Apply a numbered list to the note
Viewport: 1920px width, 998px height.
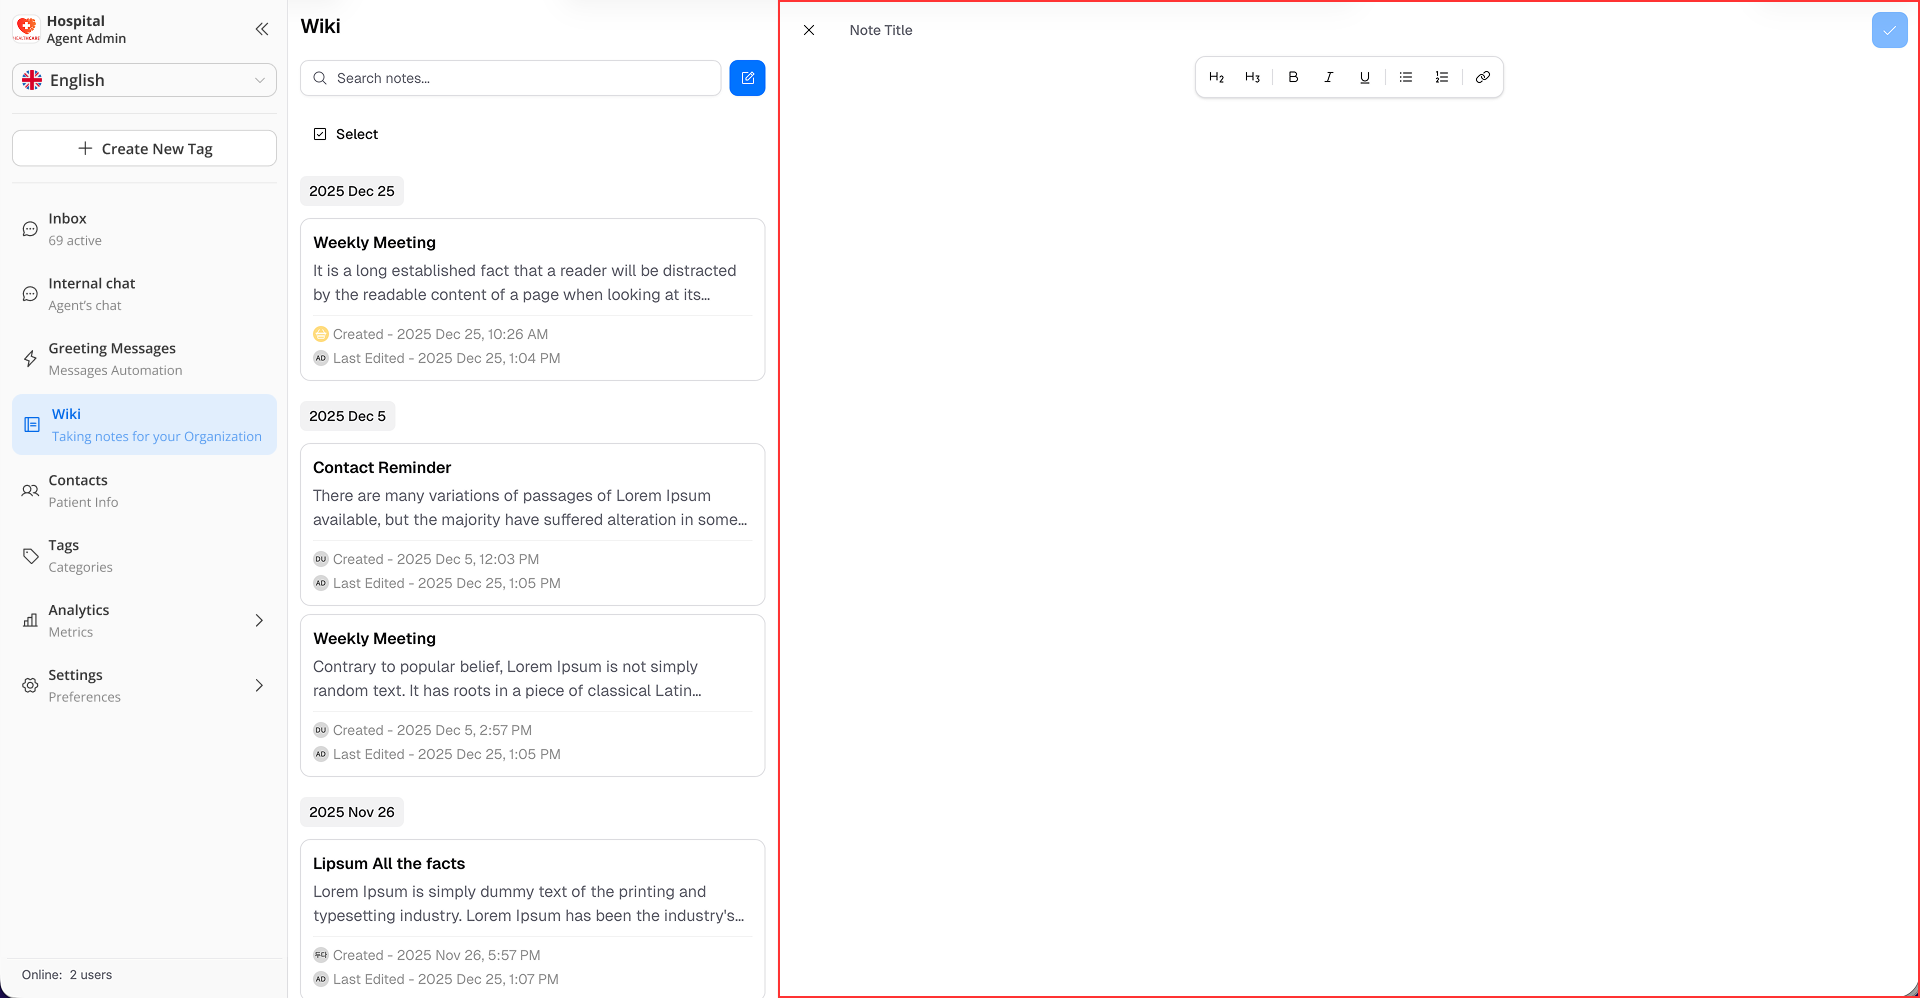[x=1441, y=77]
